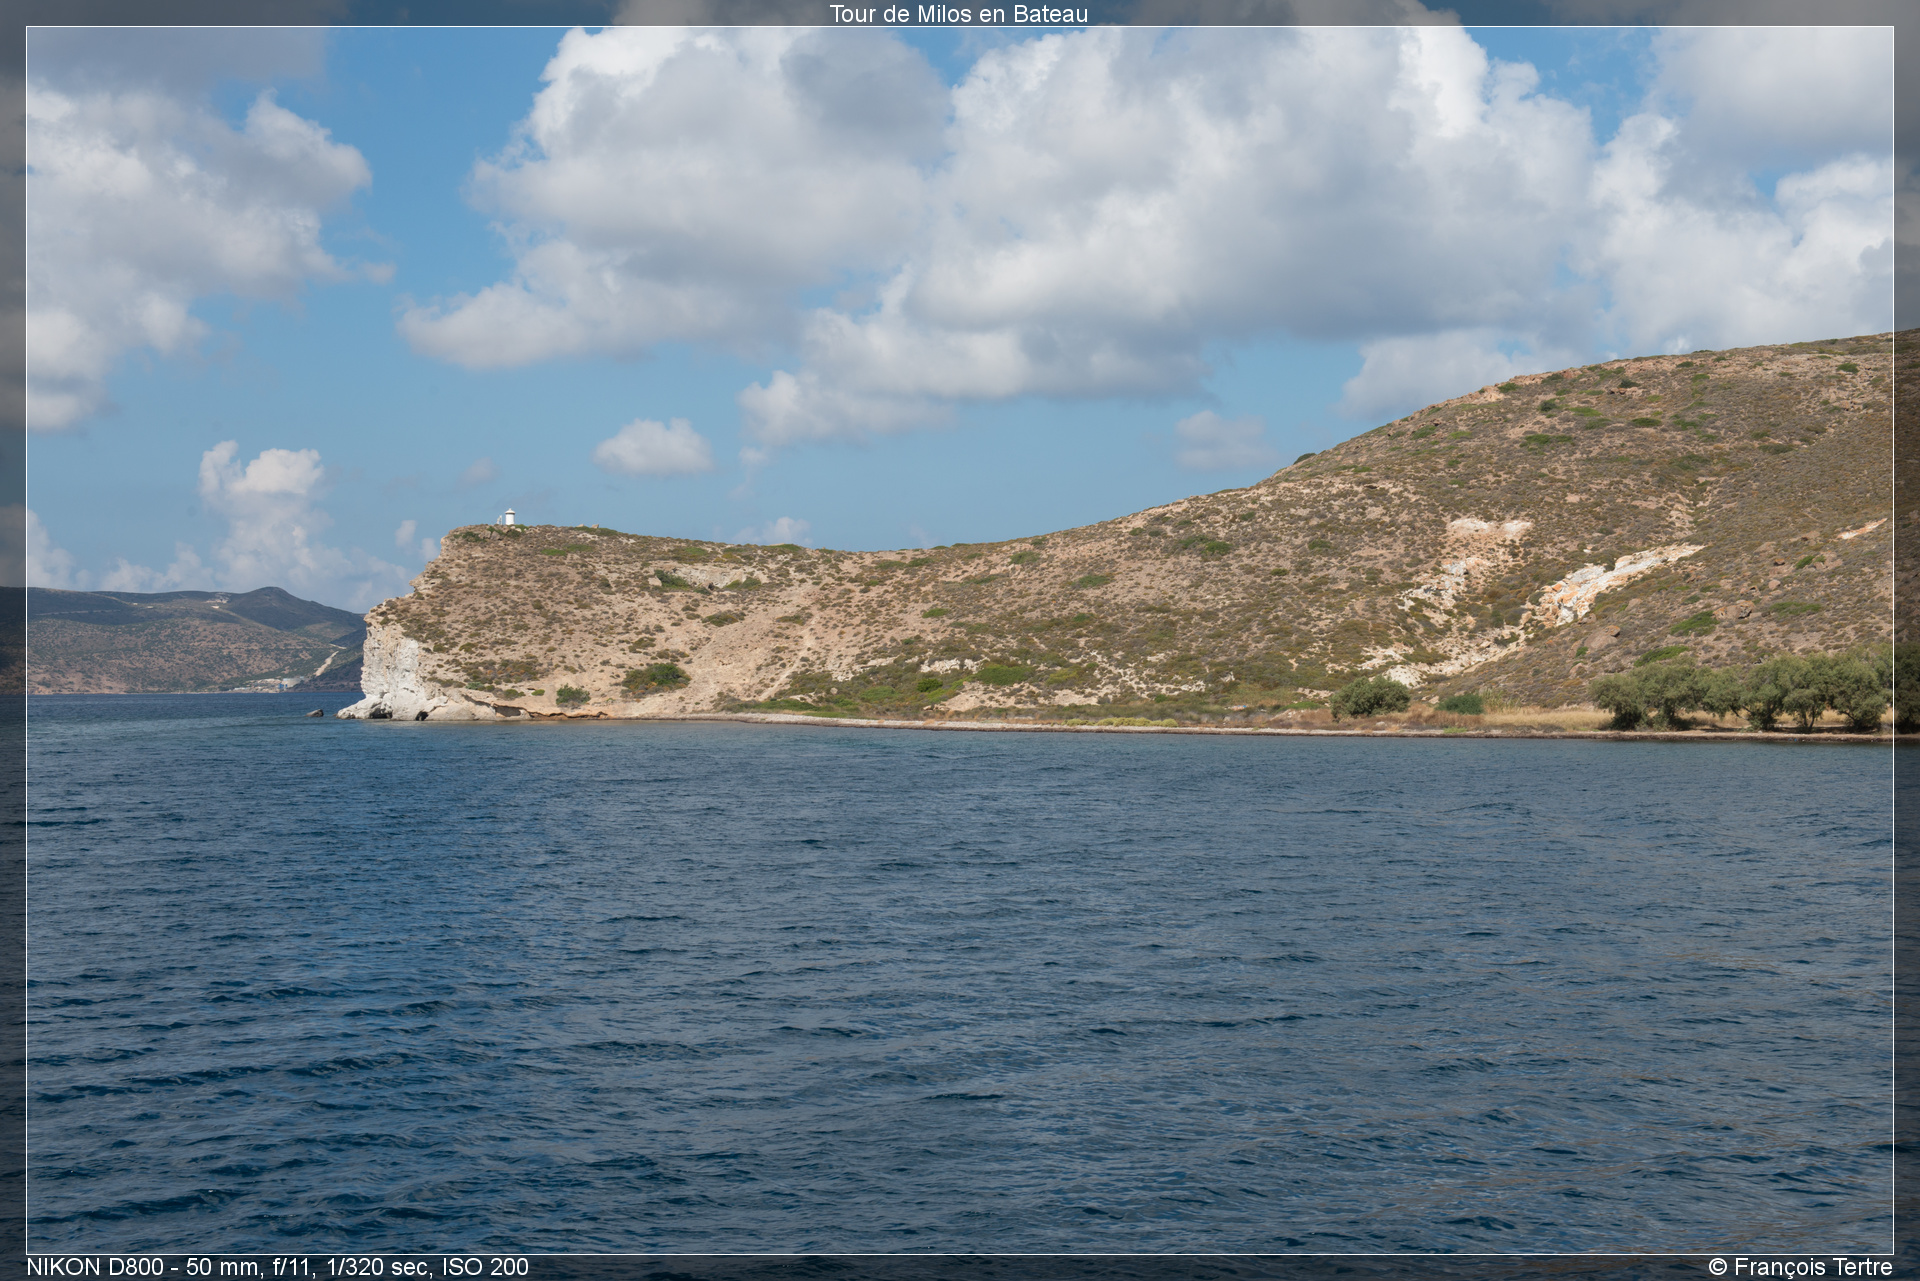Click the main seascape photo
Image resolution: width=1920 pixels, height=1281 pixels.
[x=960, y=640]
